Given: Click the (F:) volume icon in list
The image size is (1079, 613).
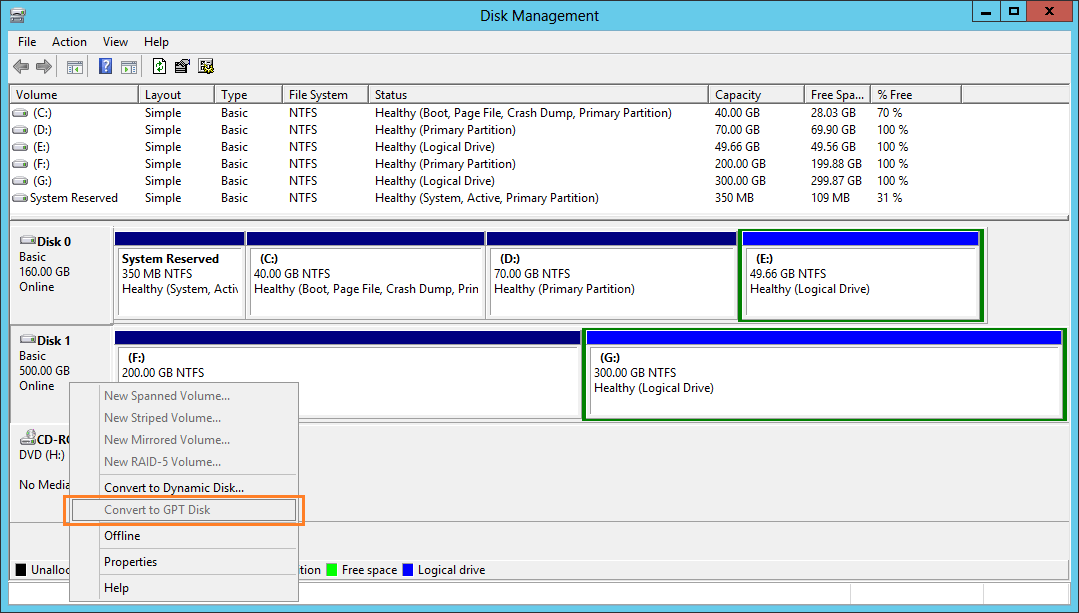Looking at the screenshot, I should [x=21, y=164].
